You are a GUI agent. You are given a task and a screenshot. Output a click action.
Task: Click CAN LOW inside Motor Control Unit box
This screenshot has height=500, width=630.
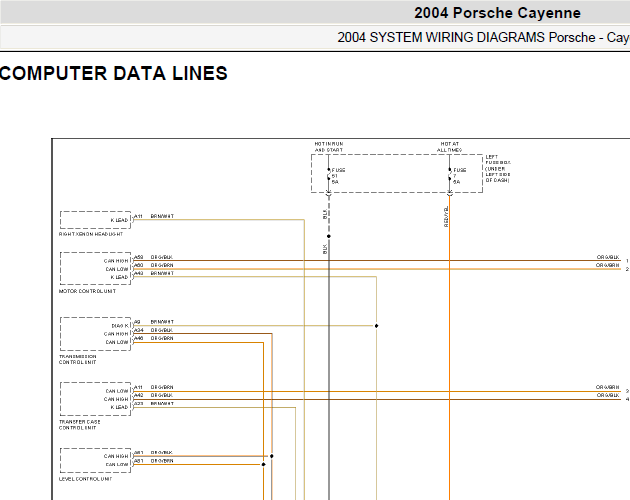click(117, 269)
